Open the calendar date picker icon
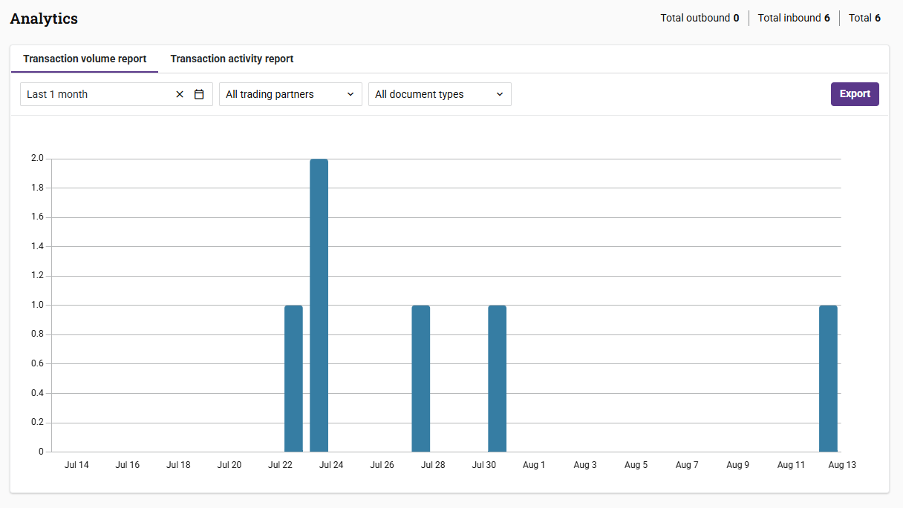904x508 pixels. 199,94
